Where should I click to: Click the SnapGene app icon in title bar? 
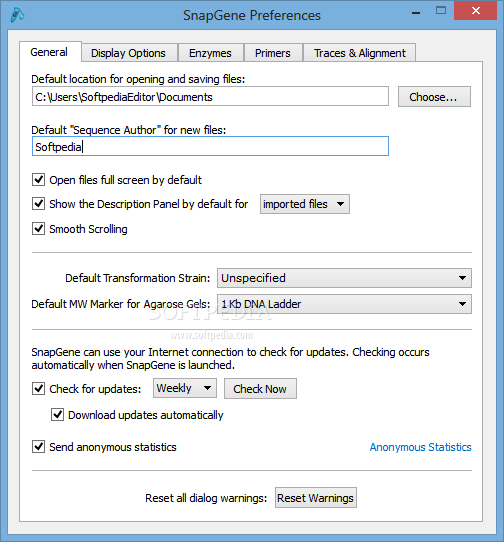(x=17, y=15)
